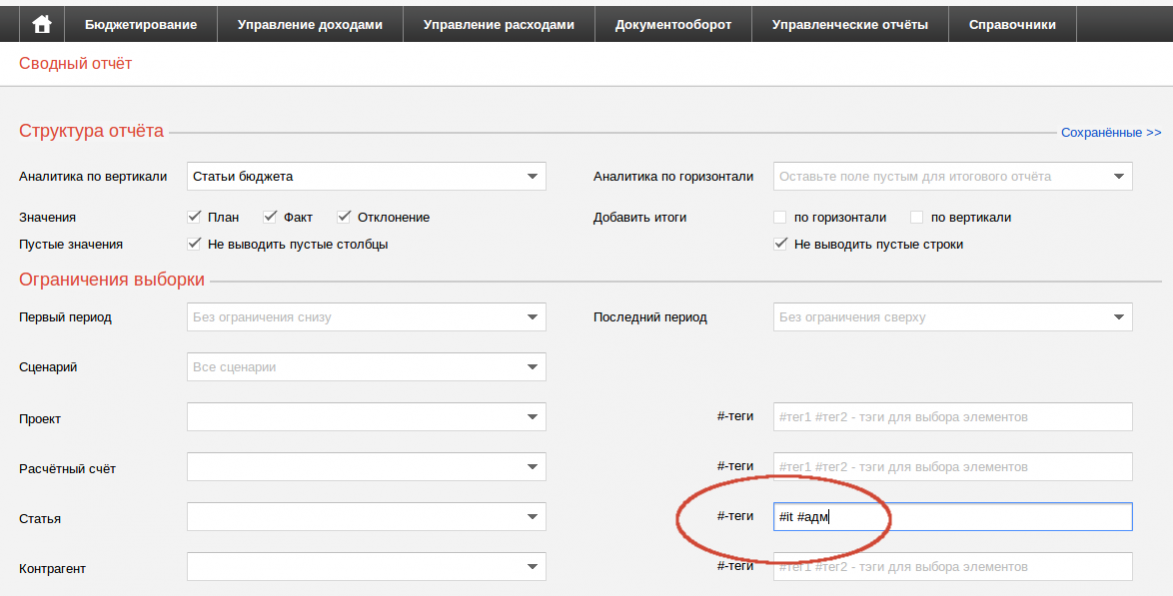Click the home icon in navigation bar
This screenshot has height=596, width=1173.
pos(42,24)
